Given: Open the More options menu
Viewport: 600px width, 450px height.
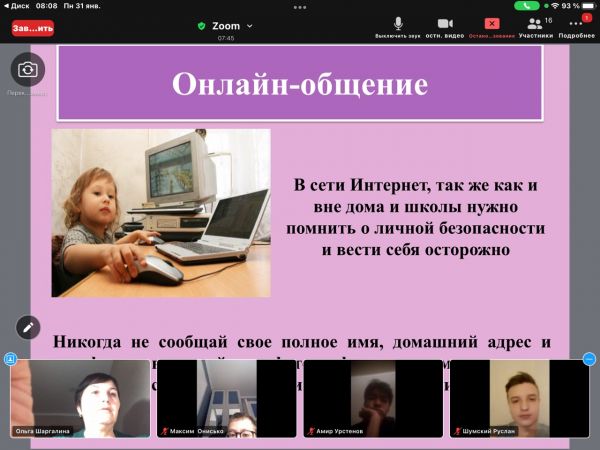Looking at the screenshot, I should pyautogui.click(x=577, y=26).
